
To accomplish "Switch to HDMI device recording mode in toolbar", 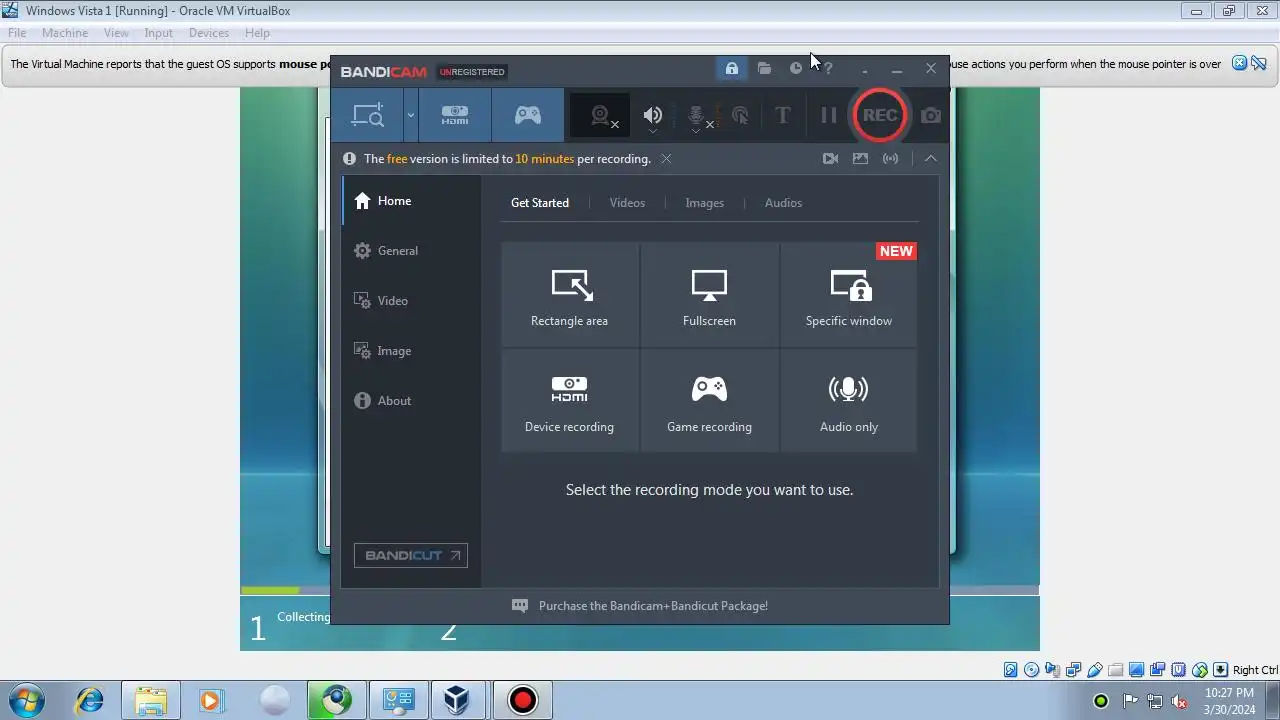I will click(x=455, y=115).
